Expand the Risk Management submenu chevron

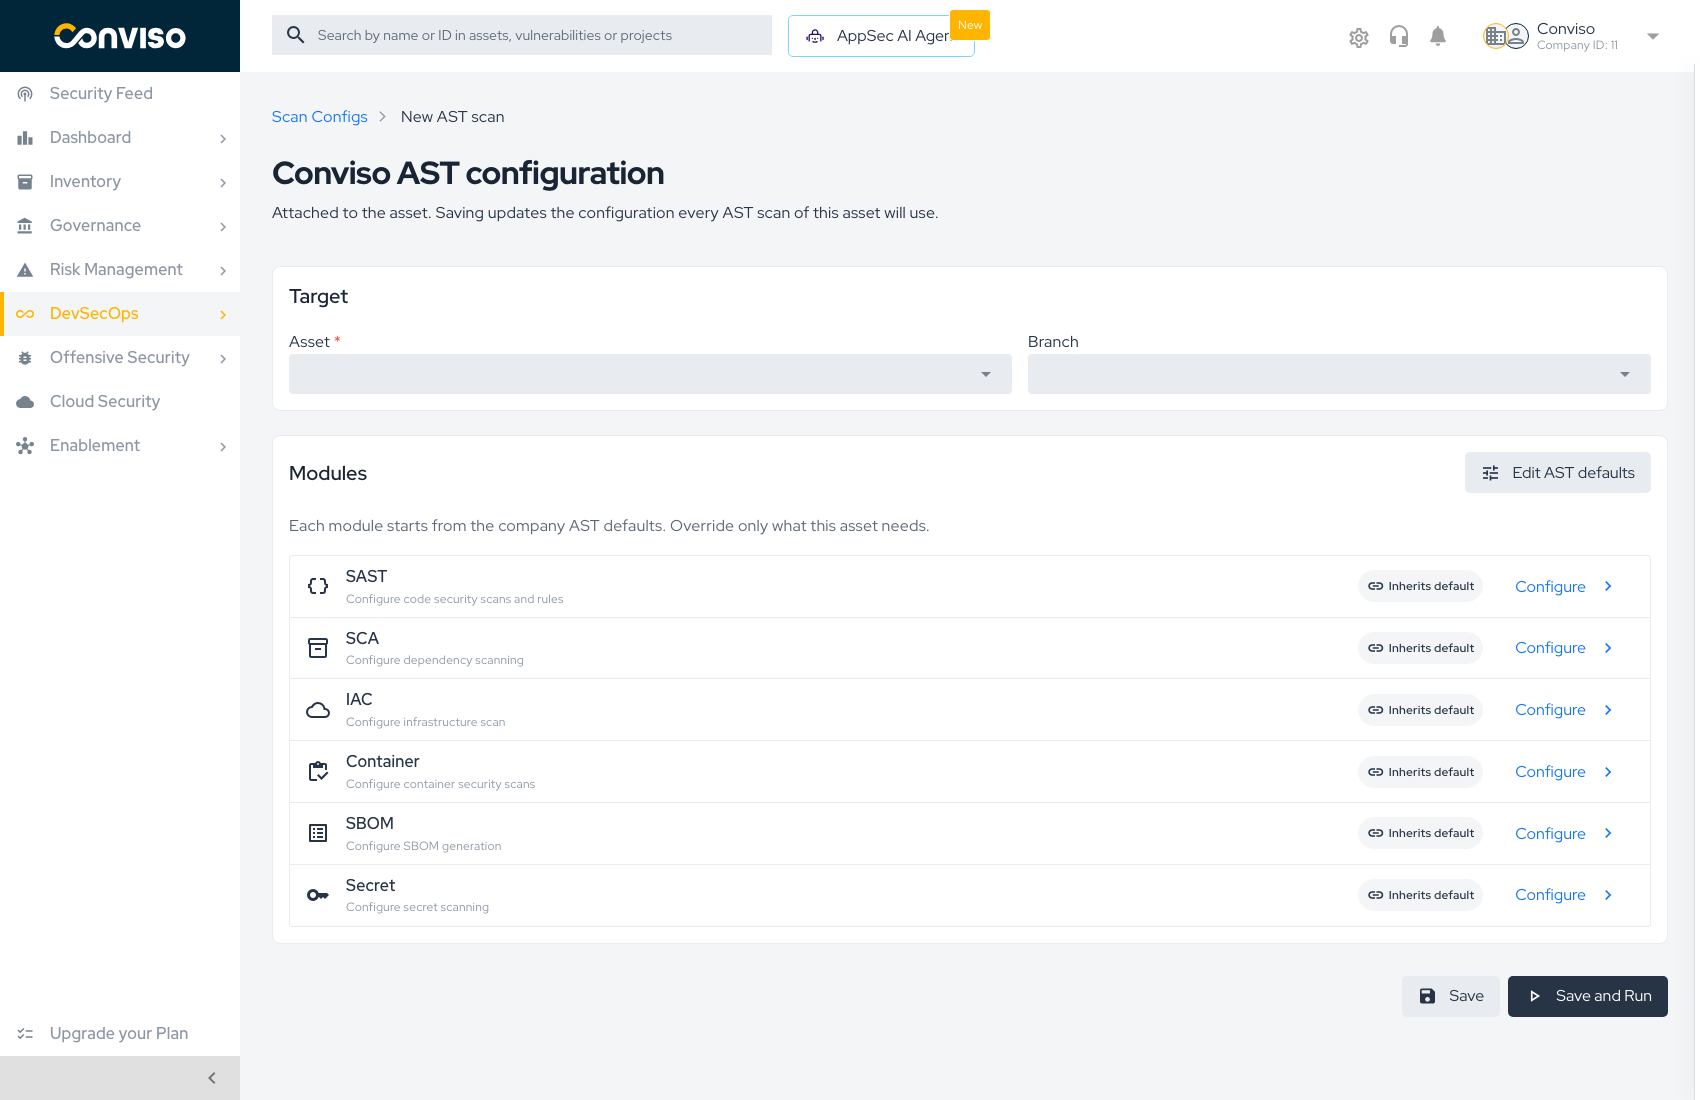[223, 270]
